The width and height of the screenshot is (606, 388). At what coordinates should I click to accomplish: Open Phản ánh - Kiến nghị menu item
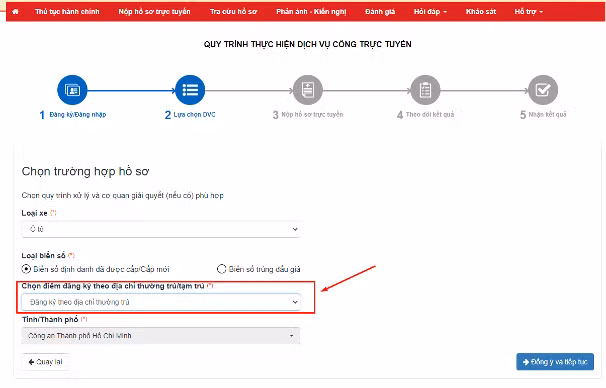(x=311, y=12)
